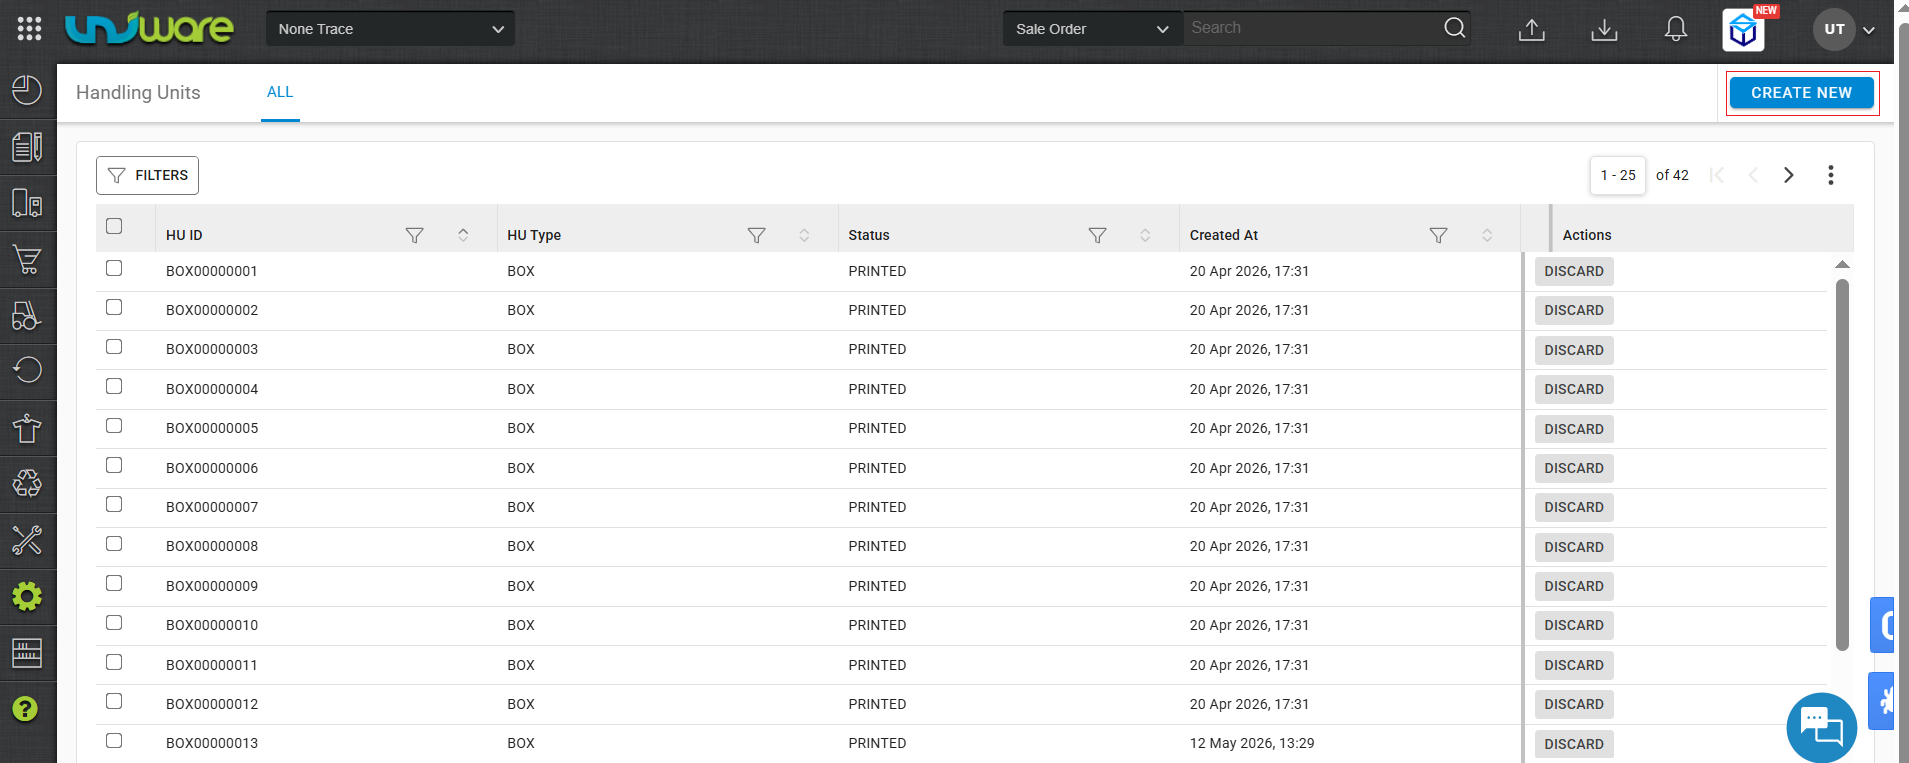Click the BOX00000011 HU ID cell
This screenshot has height=763, width=1909.
pyautogui.click(x=212, y=665)
